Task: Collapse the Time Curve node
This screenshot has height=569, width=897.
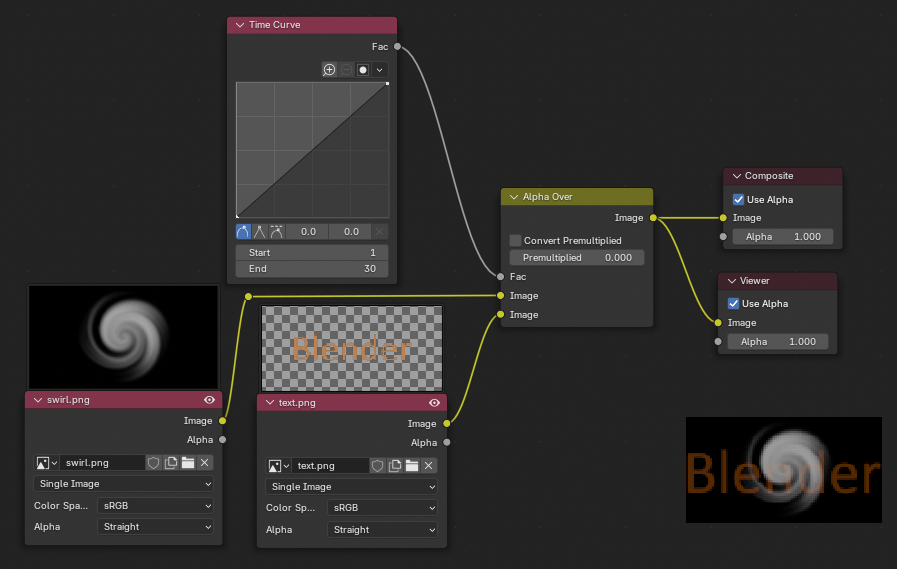Action: pyautogui.click(x=240, y=25)
